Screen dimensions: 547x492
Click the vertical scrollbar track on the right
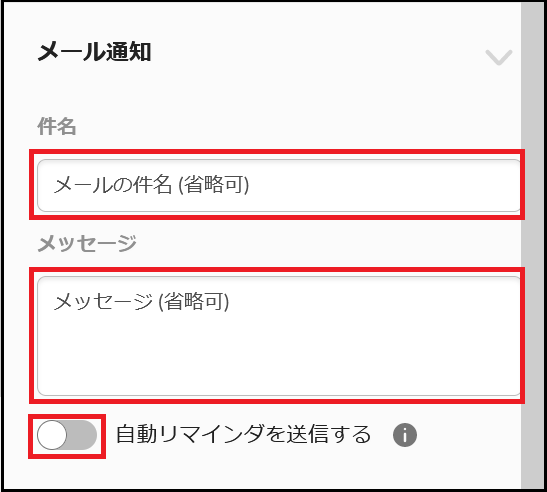(x=532, y=244)
